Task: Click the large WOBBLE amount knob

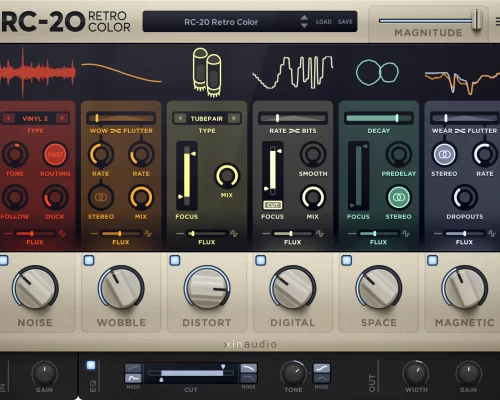Action: pos(121,287)
